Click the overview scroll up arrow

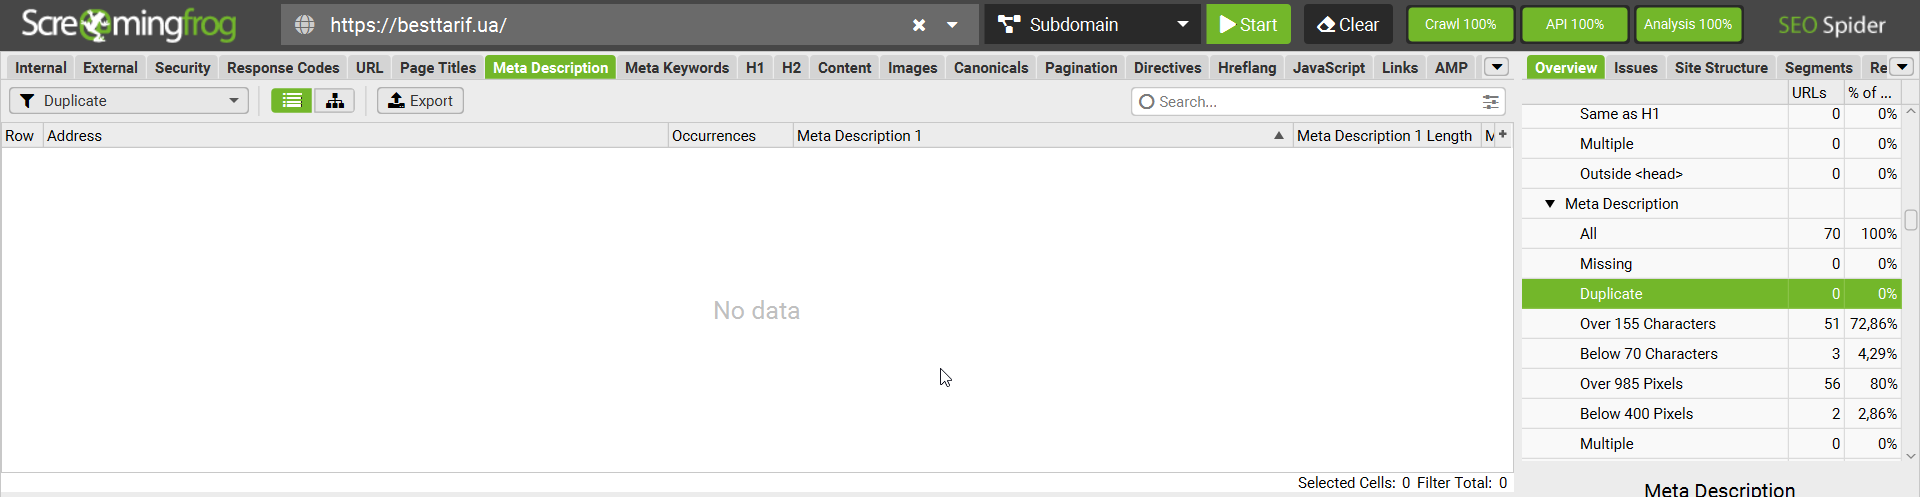click(1911, 111)
